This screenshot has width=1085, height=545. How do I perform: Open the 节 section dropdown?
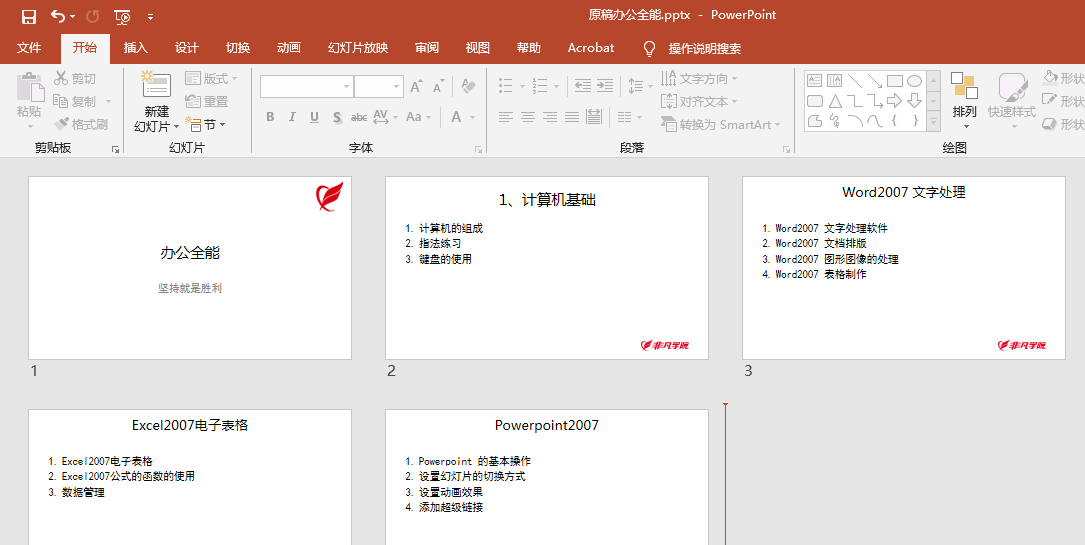click(206, 124)
